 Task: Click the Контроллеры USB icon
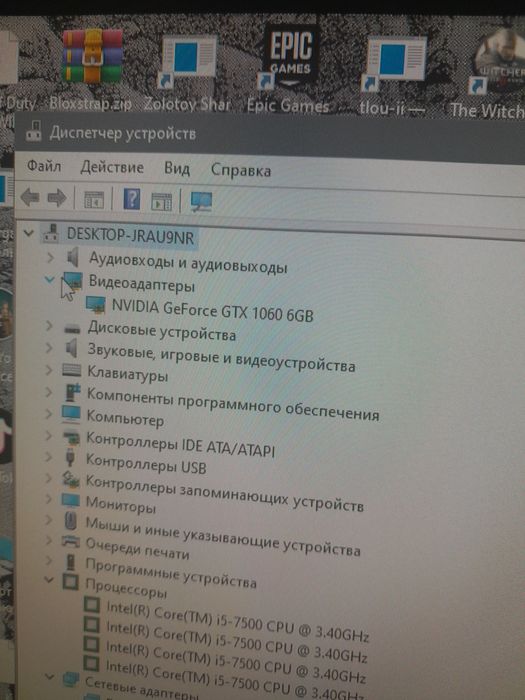70,458
